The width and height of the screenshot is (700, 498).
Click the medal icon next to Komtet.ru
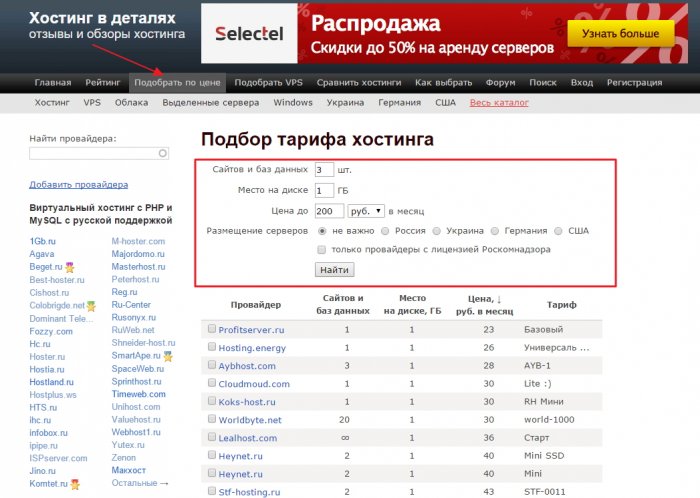pos(75,484)
